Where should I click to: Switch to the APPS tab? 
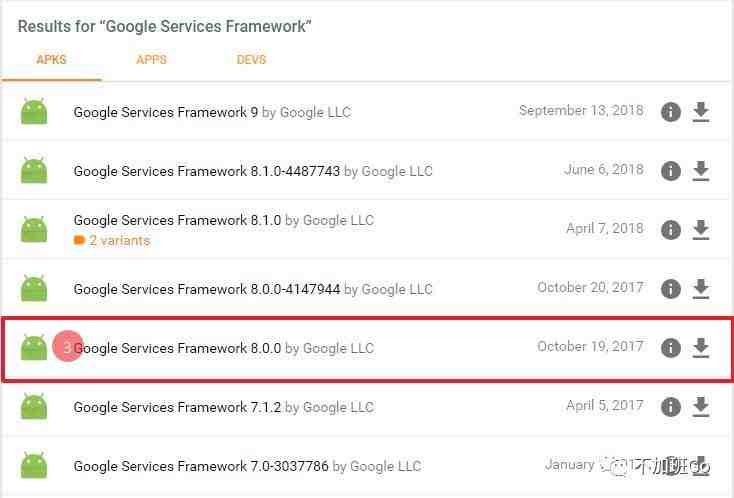point(151,60)
